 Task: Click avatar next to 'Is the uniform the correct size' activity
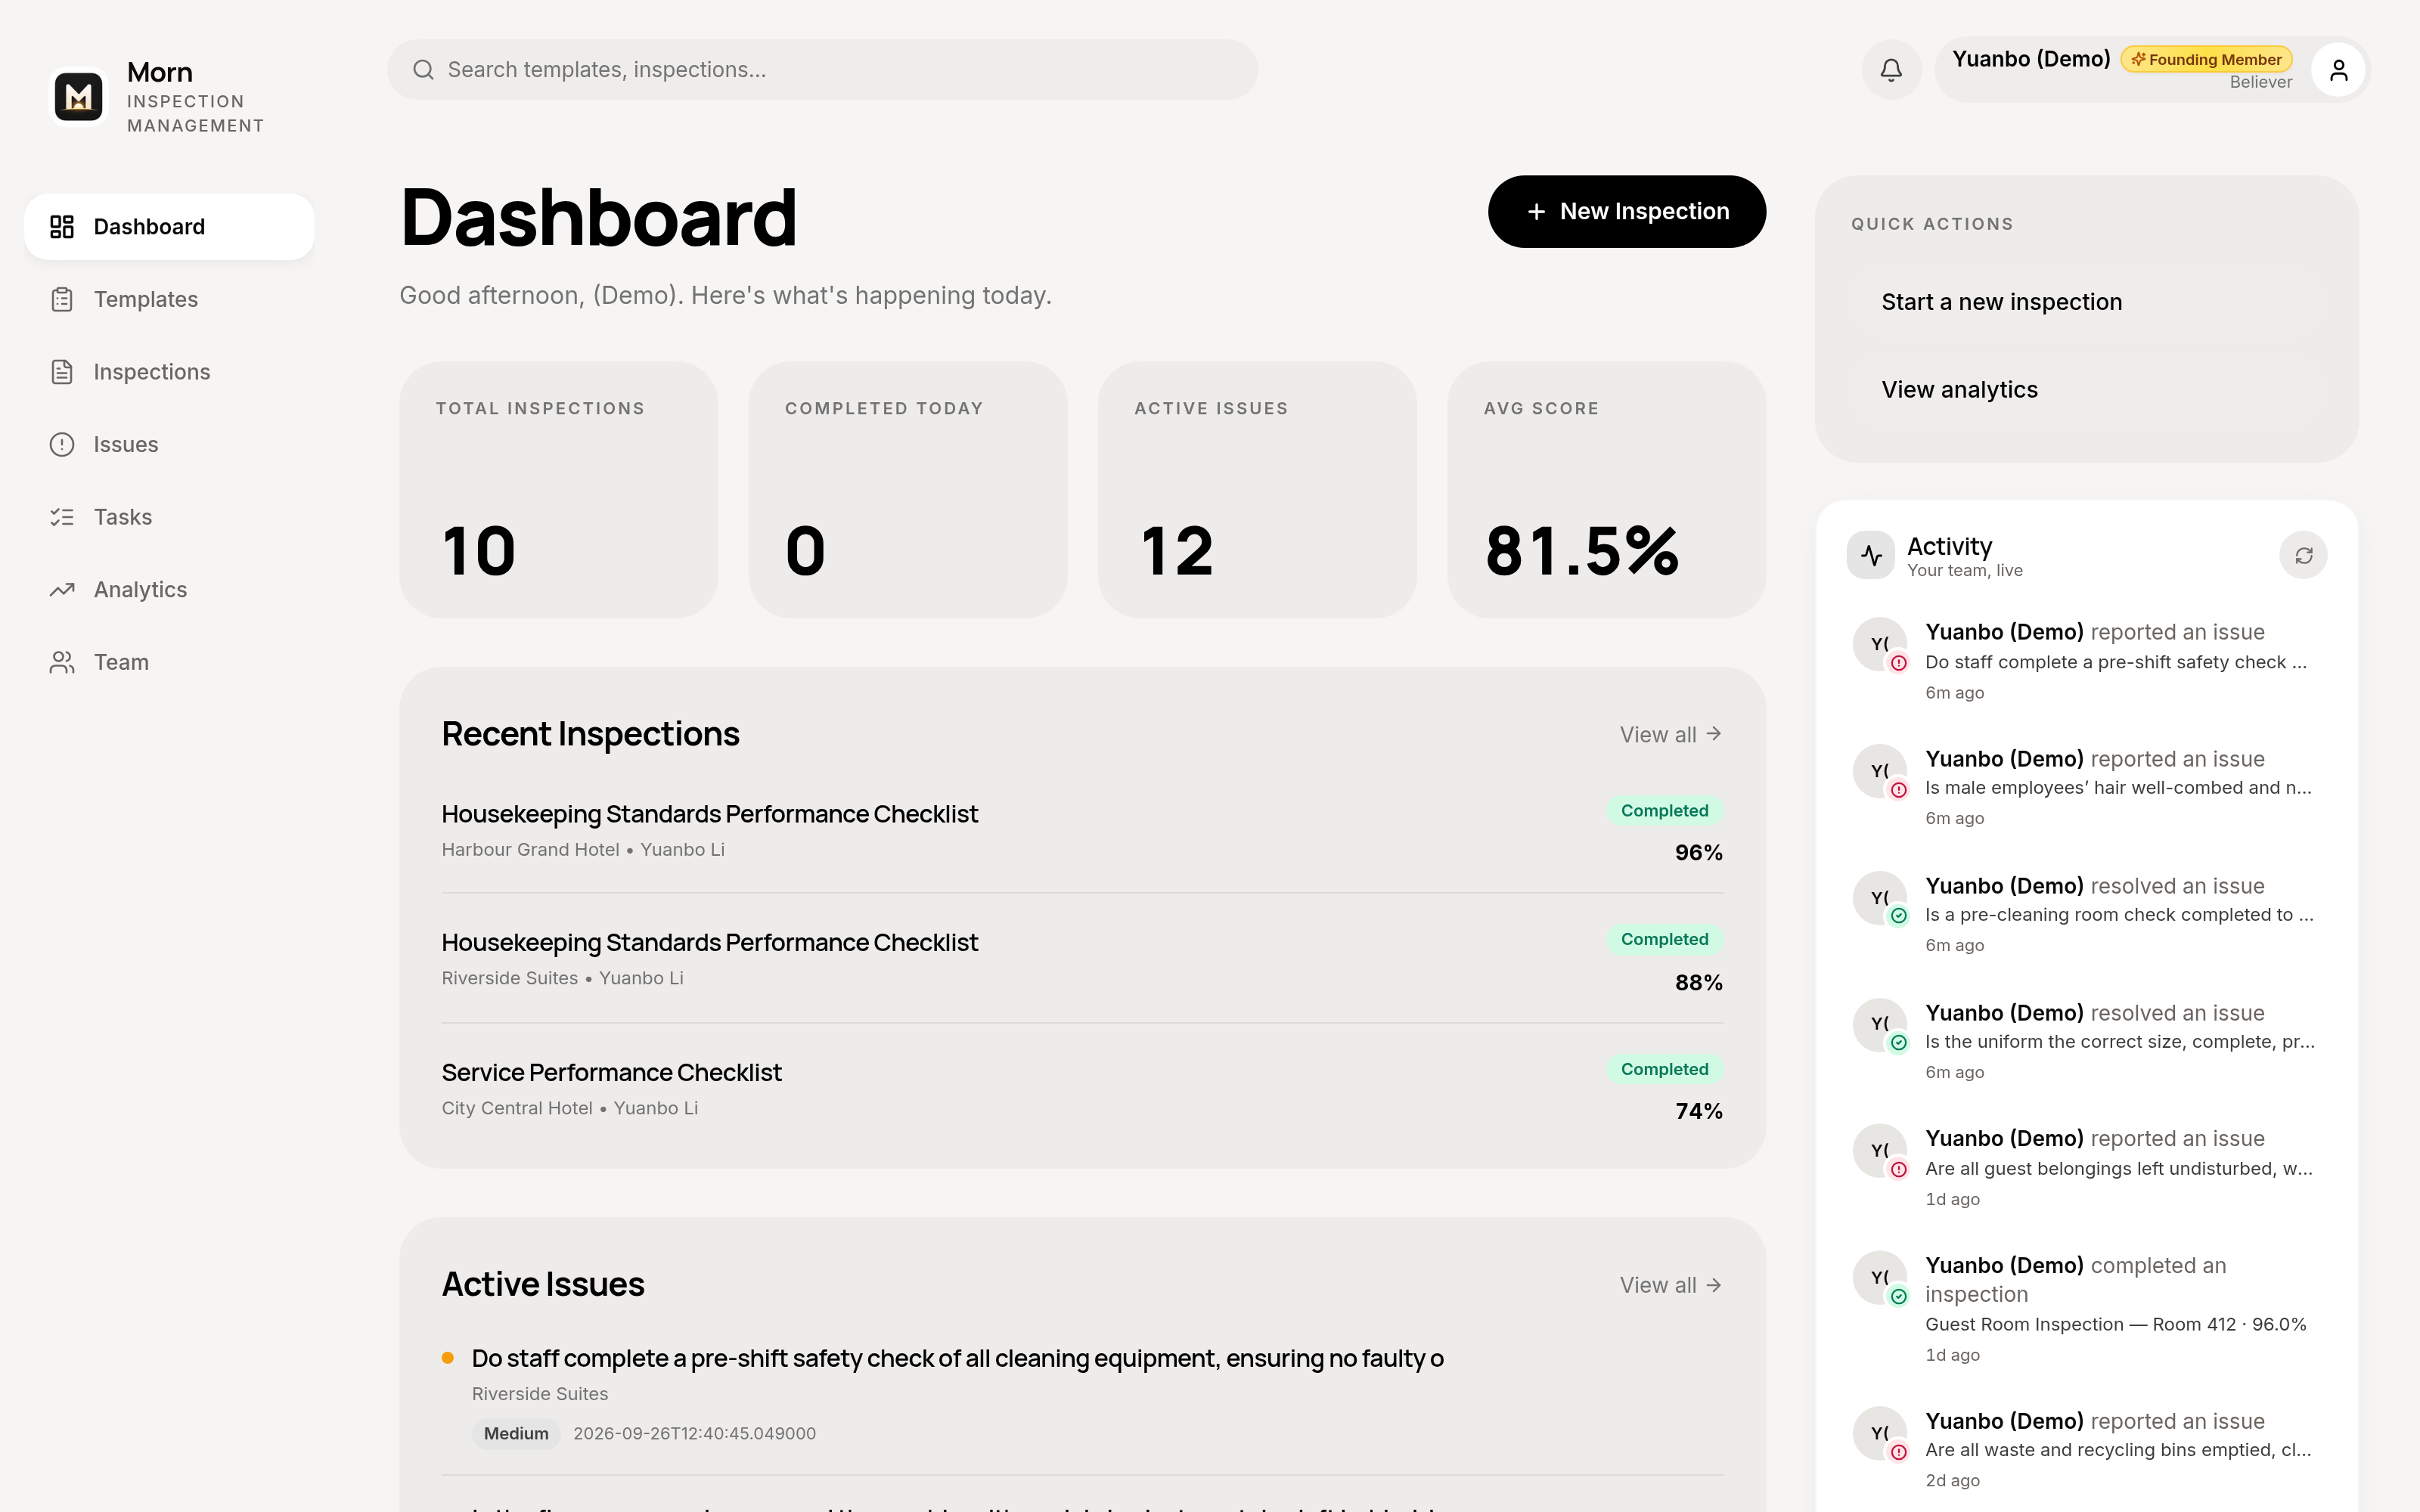(x=1880, y=1025)
